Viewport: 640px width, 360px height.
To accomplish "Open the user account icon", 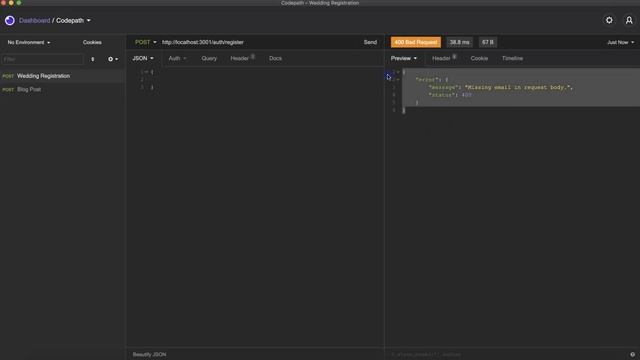I will pos(629,20).
